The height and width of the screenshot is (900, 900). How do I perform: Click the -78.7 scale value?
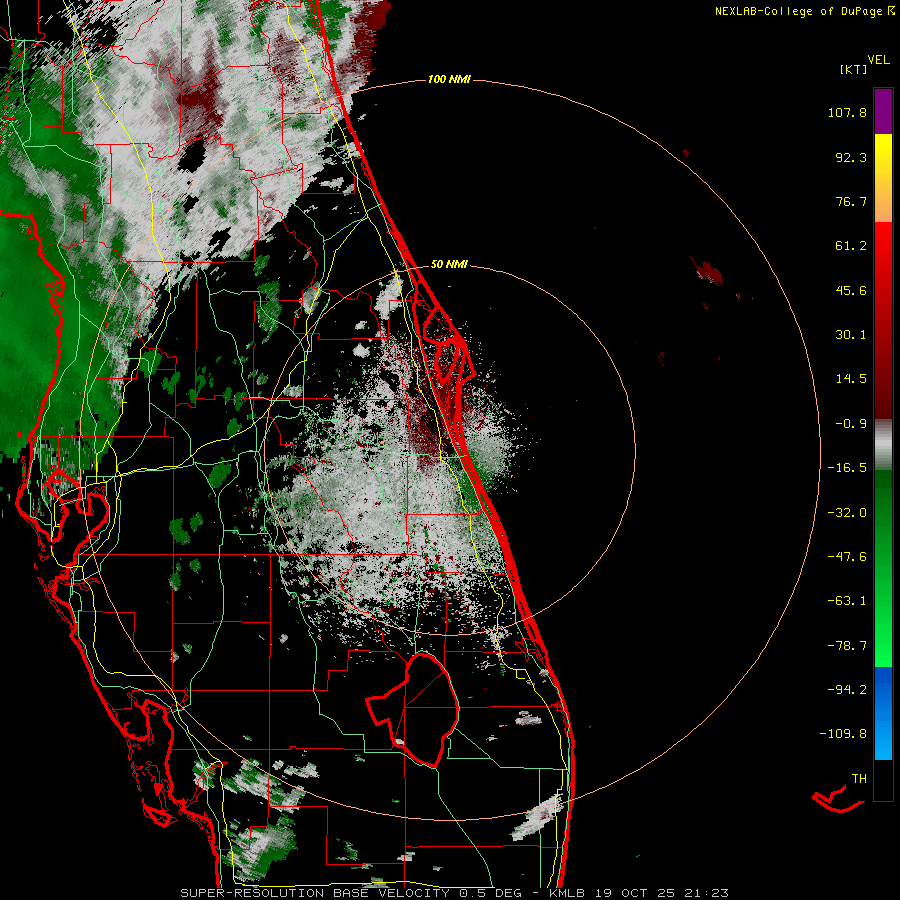[847, 646]
